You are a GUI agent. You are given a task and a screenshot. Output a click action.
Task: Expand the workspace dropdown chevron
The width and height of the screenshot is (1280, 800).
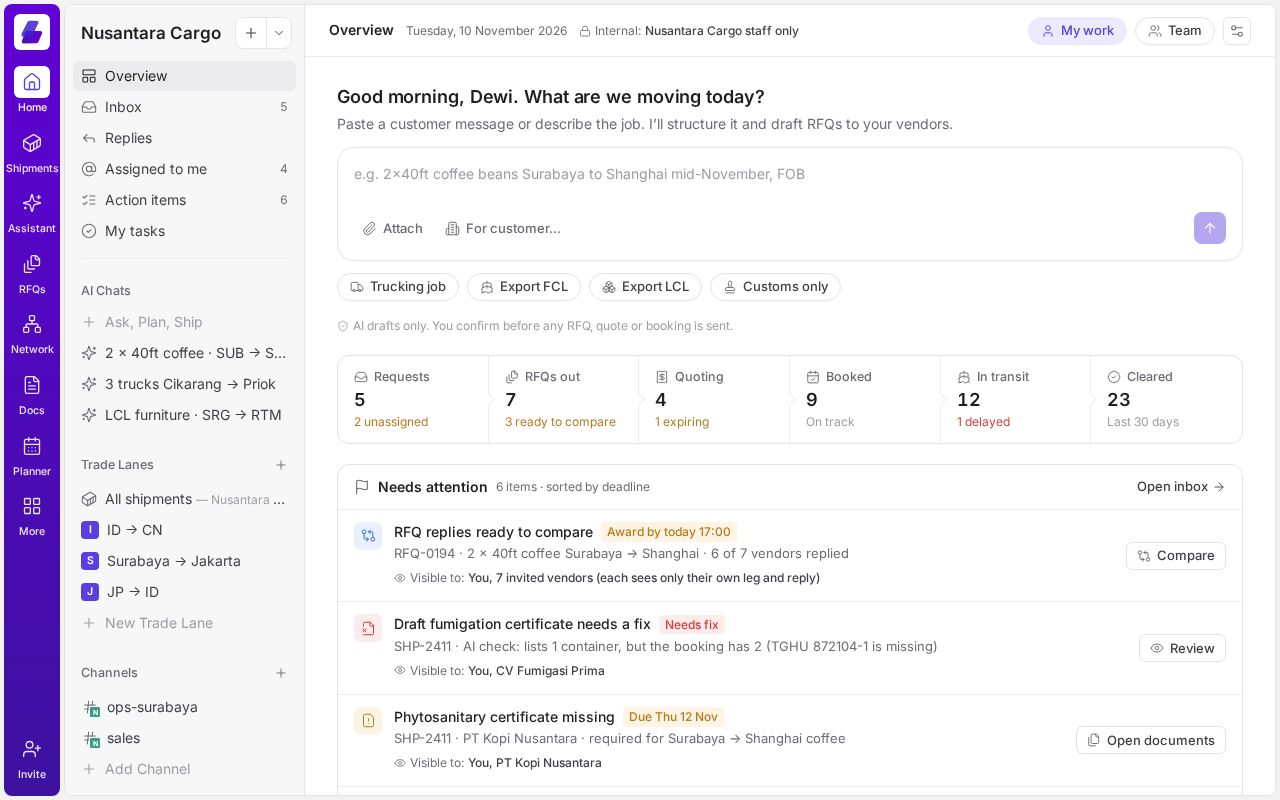(279, 33)
